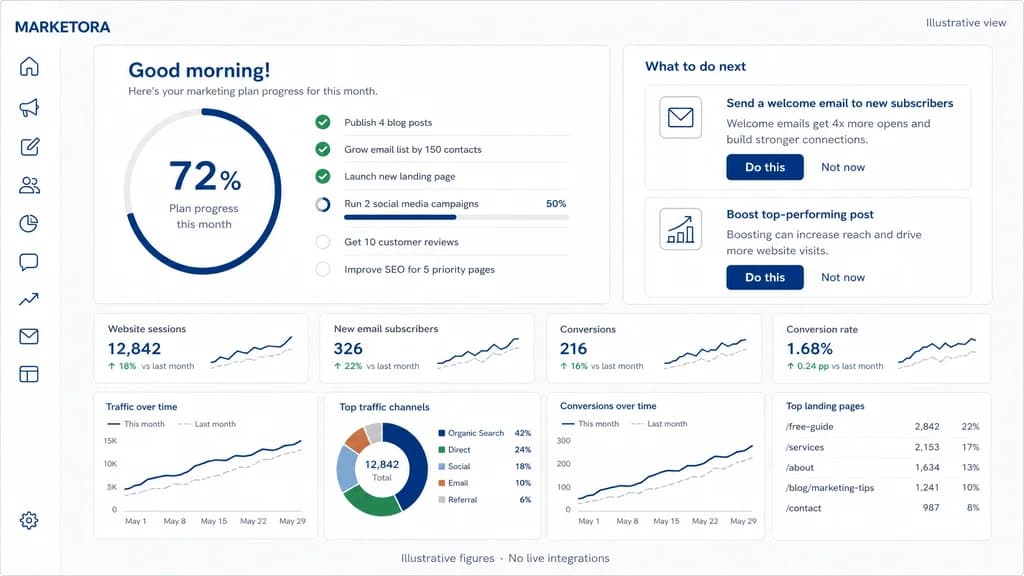Click 'Not now' for welcome email
This screenshot has height=576, width=1024.
point(842,167)
